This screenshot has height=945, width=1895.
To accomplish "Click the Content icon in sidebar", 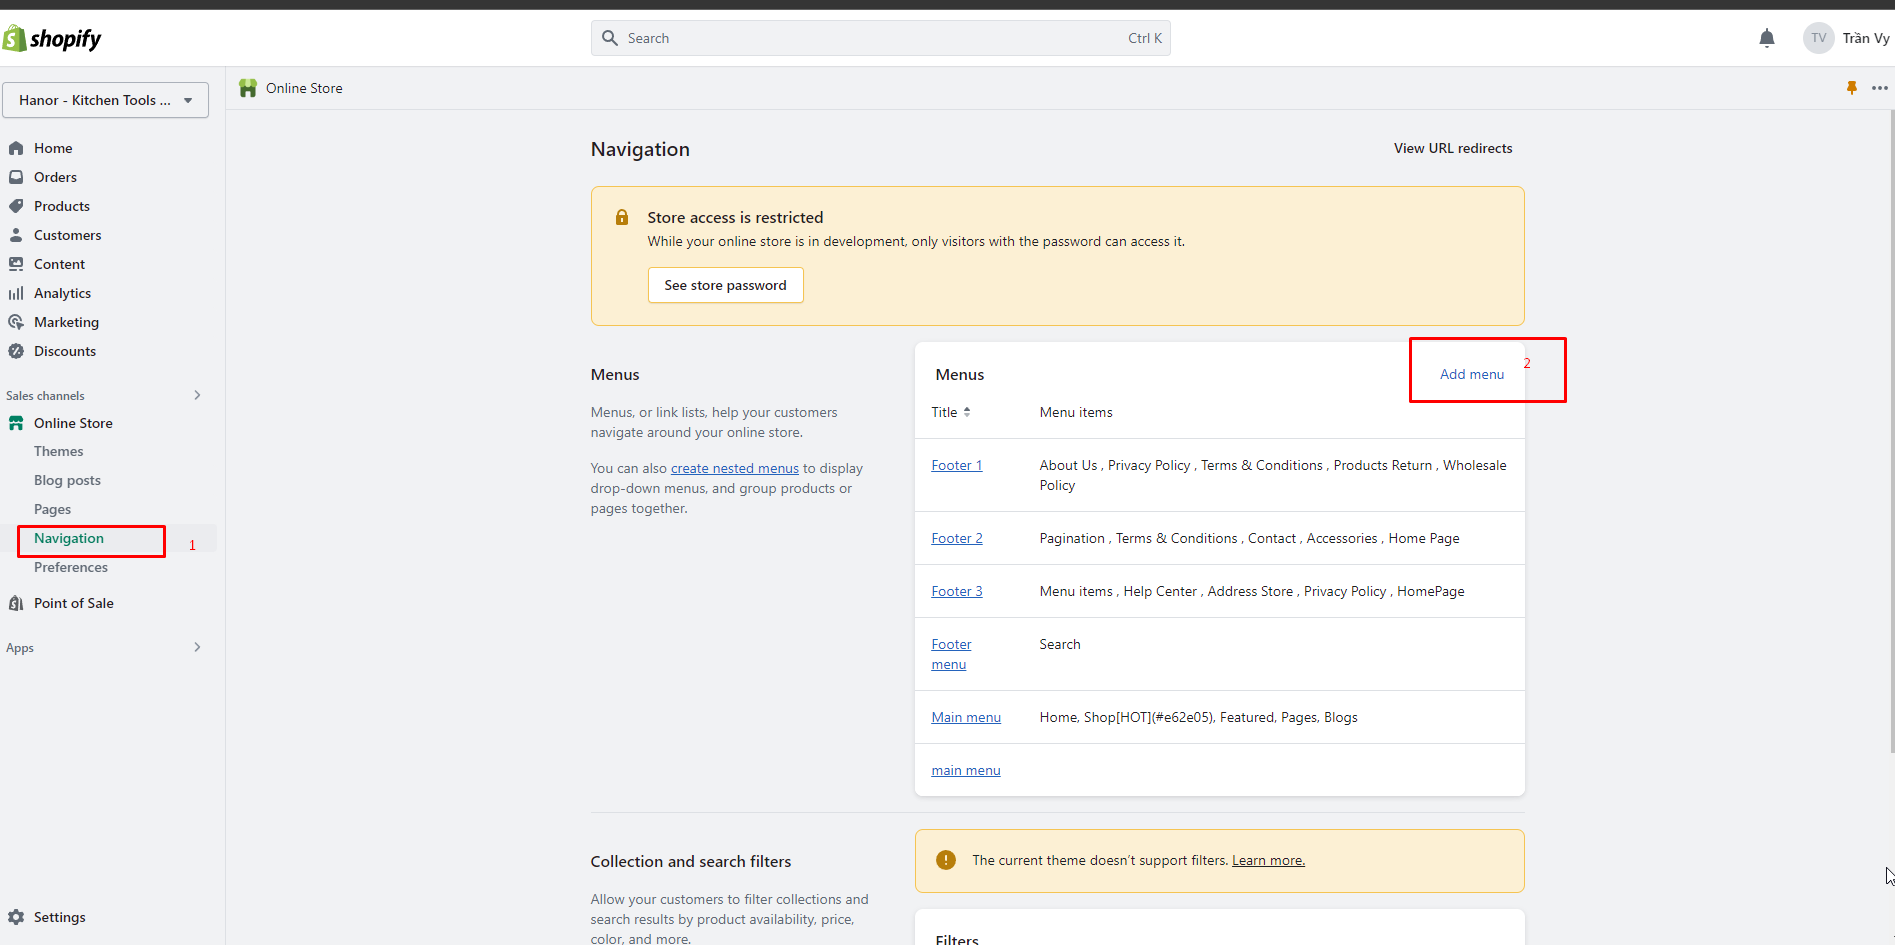I will point(16,264).
